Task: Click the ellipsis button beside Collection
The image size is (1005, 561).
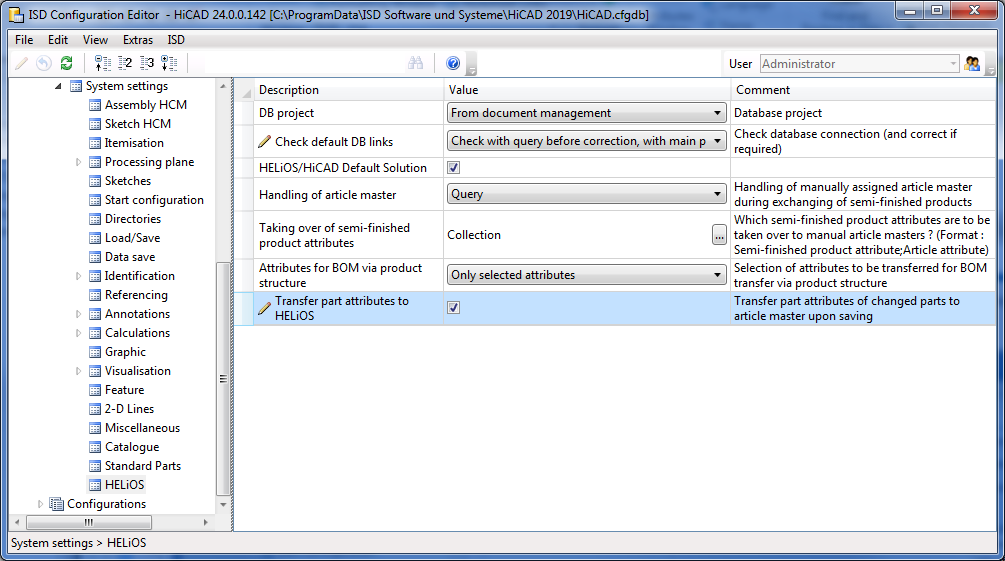Action: [719, 235]
